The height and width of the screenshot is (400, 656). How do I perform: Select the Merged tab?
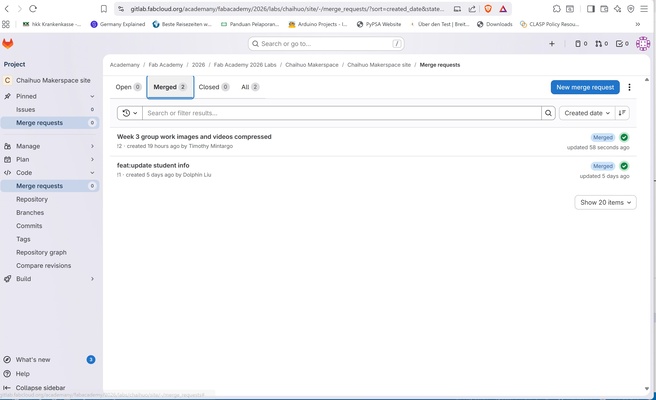click(x=170, y=87)
